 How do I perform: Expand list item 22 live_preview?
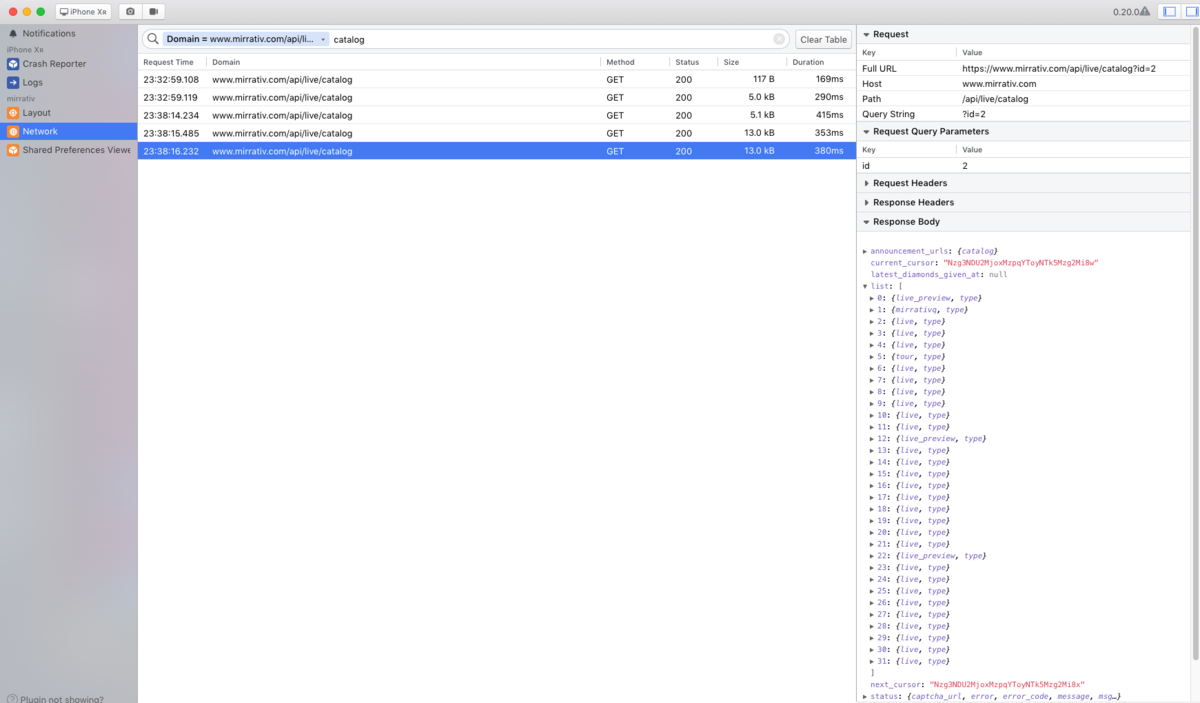click(x=872, y=556)
